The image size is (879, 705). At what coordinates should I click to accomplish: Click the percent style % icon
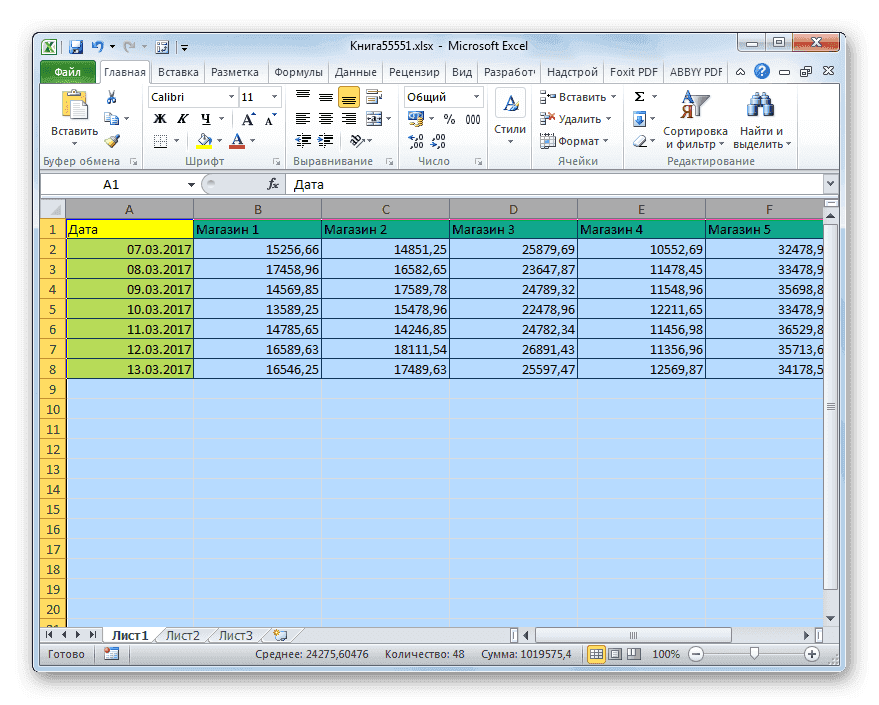click(447, 119)
